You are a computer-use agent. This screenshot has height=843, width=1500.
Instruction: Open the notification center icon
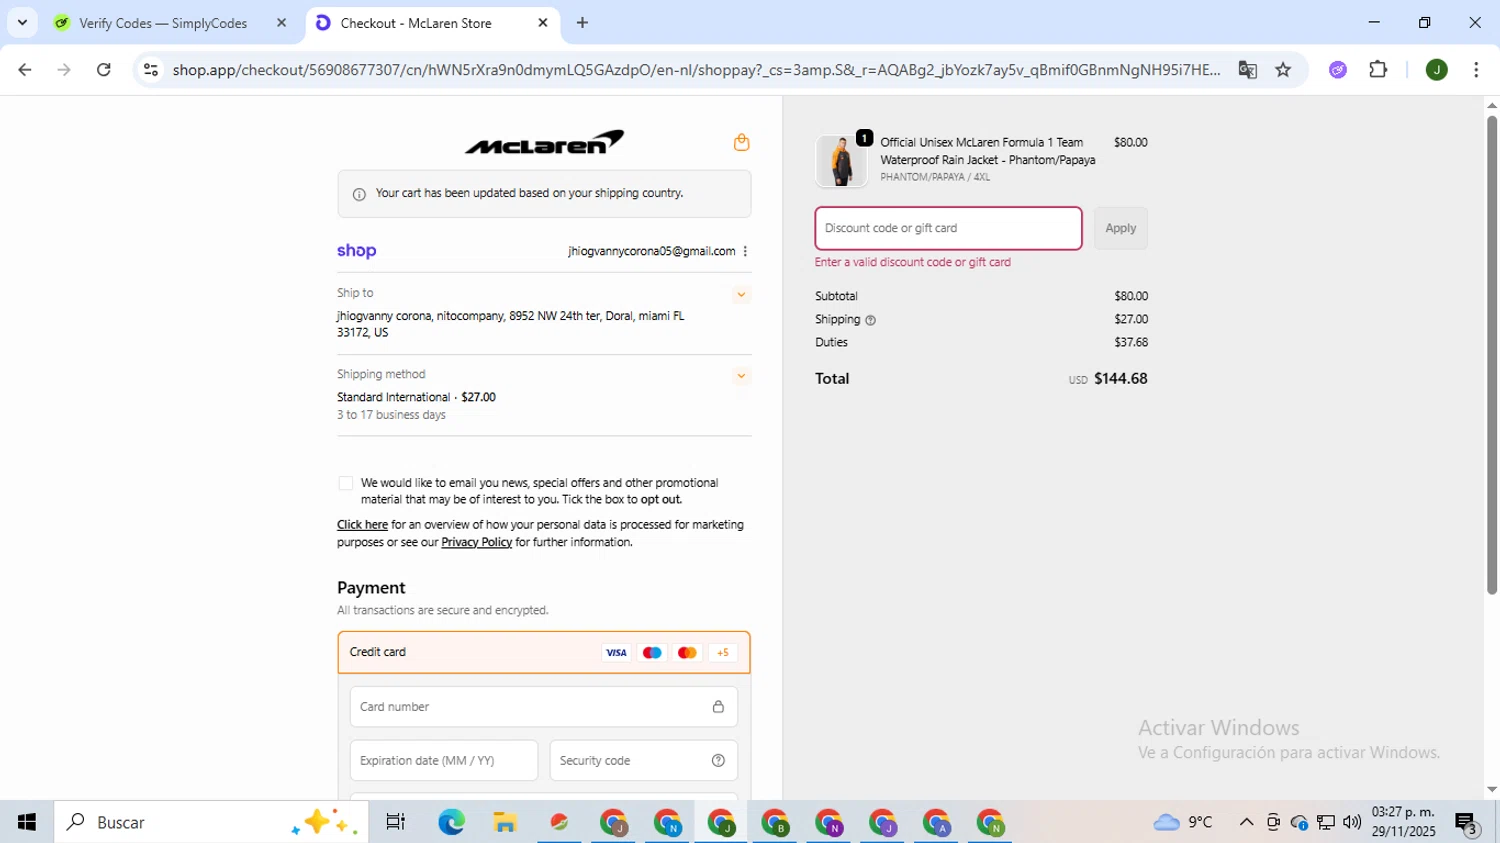(1467, 823)
